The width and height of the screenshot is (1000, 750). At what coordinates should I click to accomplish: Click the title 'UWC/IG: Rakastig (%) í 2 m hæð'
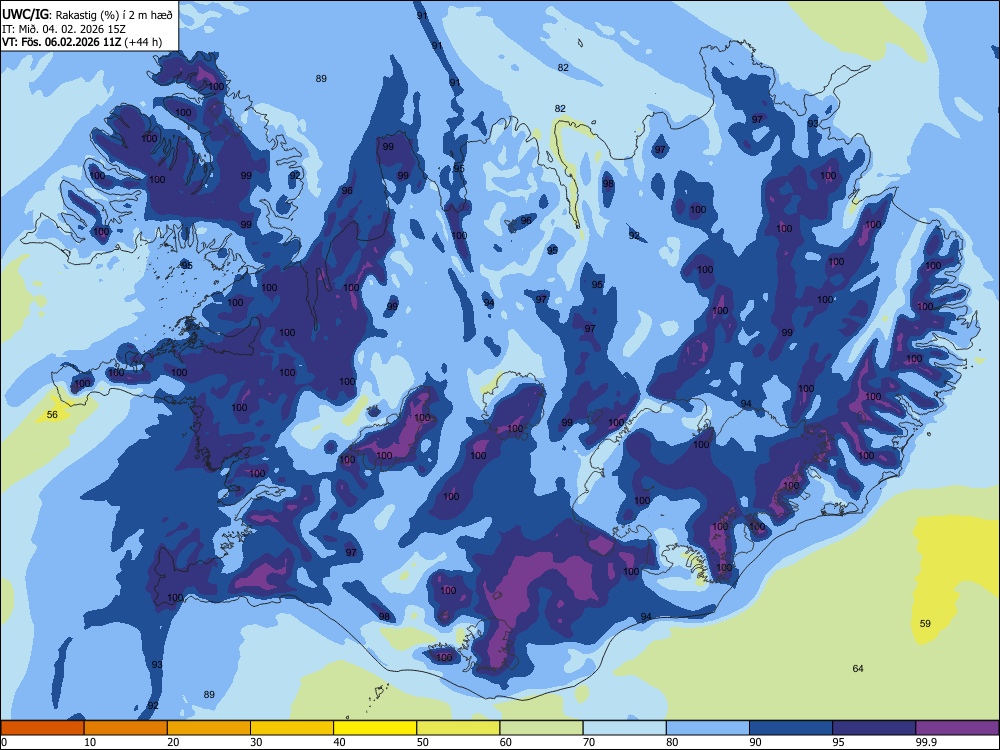(x=87, y=15)
